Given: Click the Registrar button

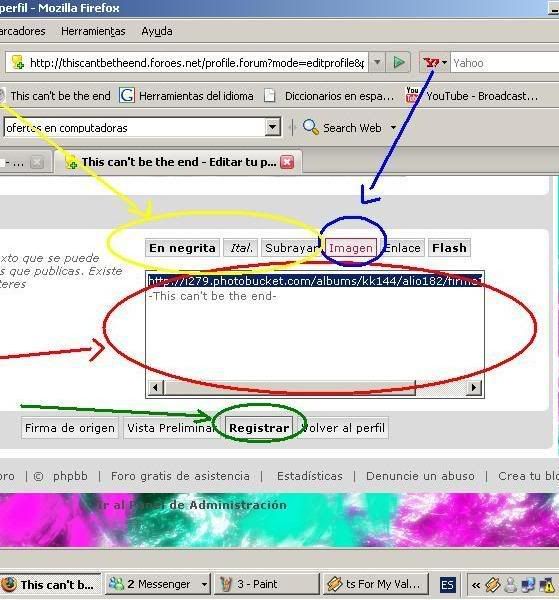Looking at the screenshot, I should [x=259, y=428].
